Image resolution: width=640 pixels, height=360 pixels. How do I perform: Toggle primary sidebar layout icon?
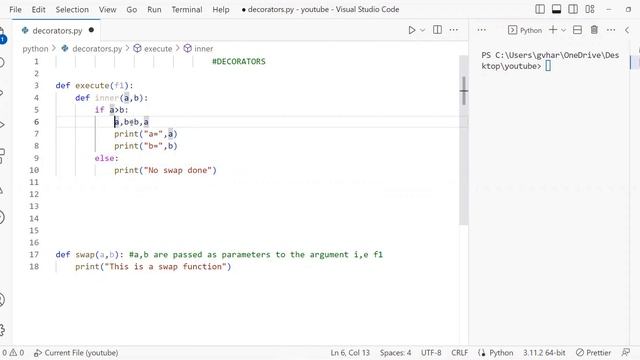coord(540,9)
